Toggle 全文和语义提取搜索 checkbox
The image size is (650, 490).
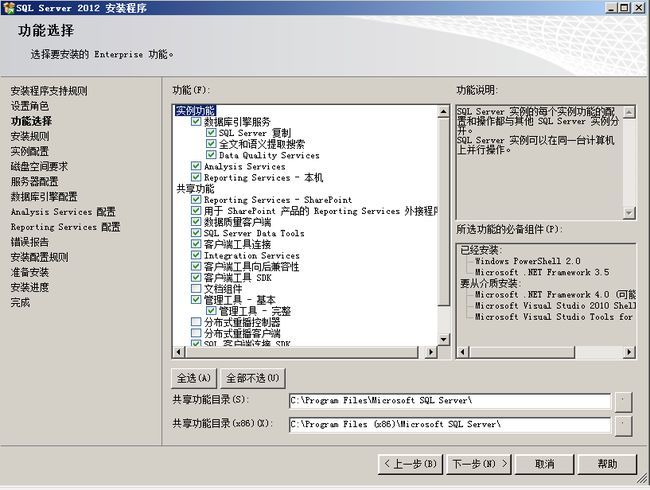click(211, 144)
